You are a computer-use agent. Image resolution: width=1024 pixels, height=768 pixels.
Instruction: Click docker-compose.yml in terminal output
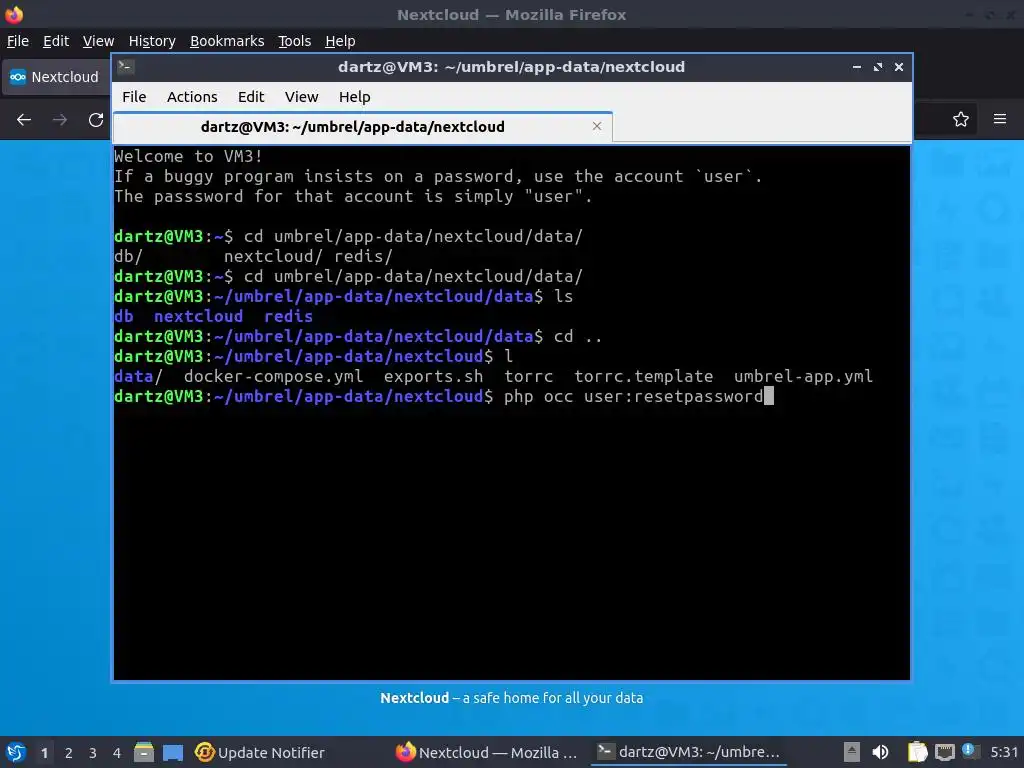point(273,377)
